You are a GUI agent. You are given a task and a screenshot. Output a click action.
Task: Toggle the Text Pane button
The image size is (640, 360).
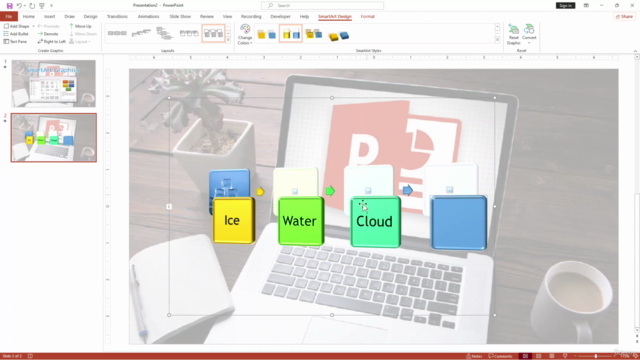(x=16, y=42)
